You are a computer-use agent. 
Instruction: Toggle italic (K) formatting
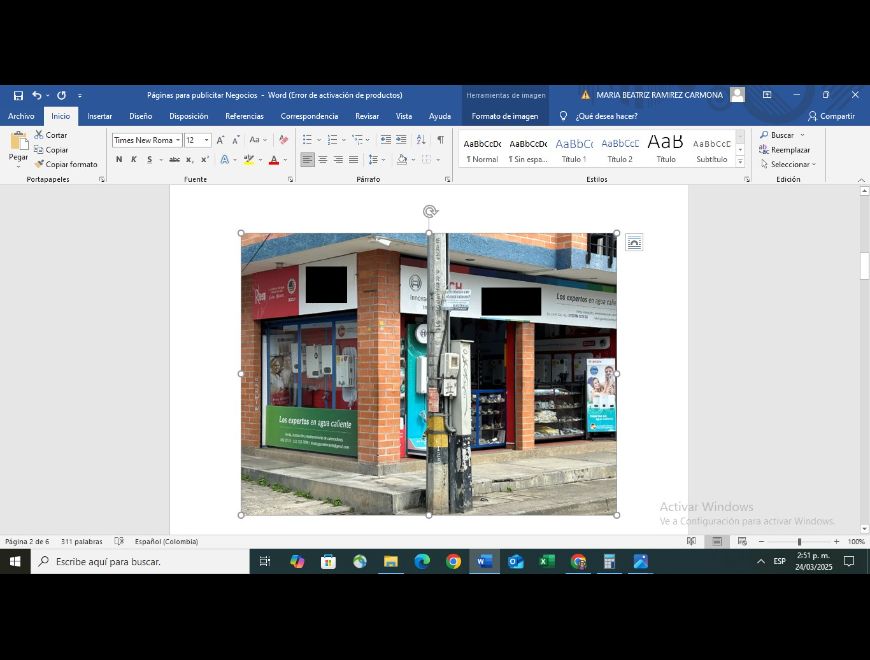pos(134,160)
